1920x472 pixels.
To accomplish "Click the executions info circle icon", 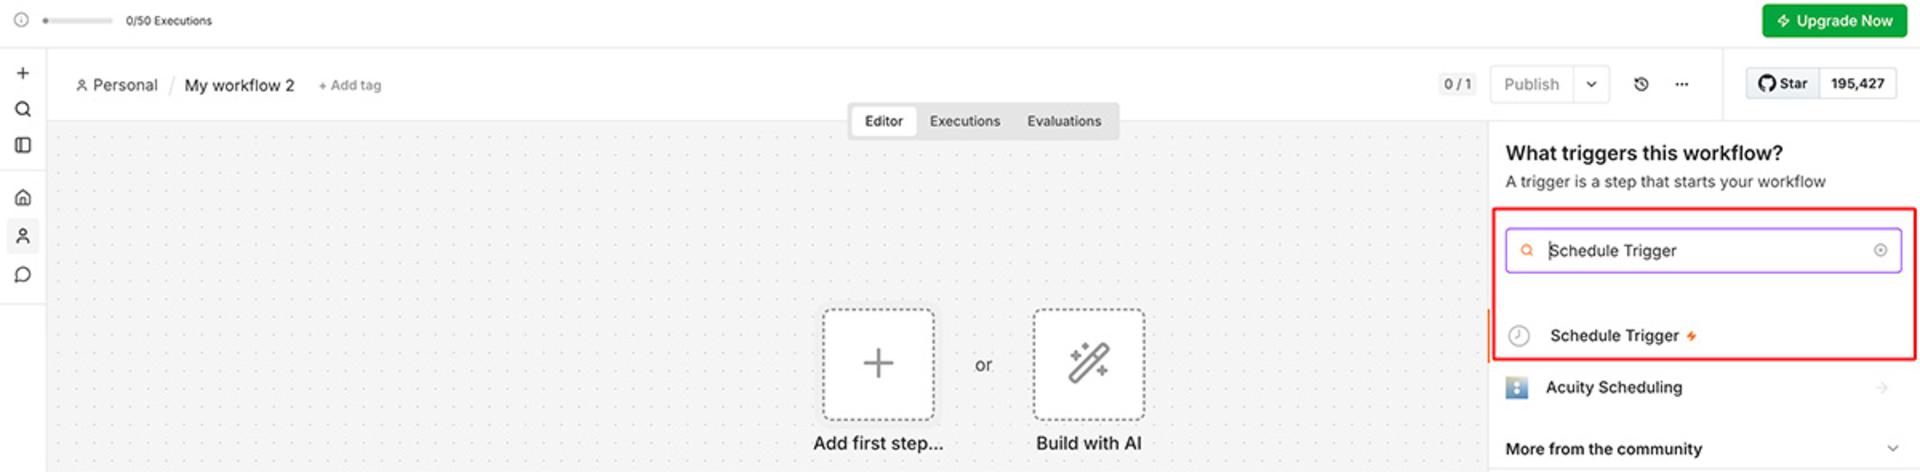I will pyautogui.click(x=21, y=20).
